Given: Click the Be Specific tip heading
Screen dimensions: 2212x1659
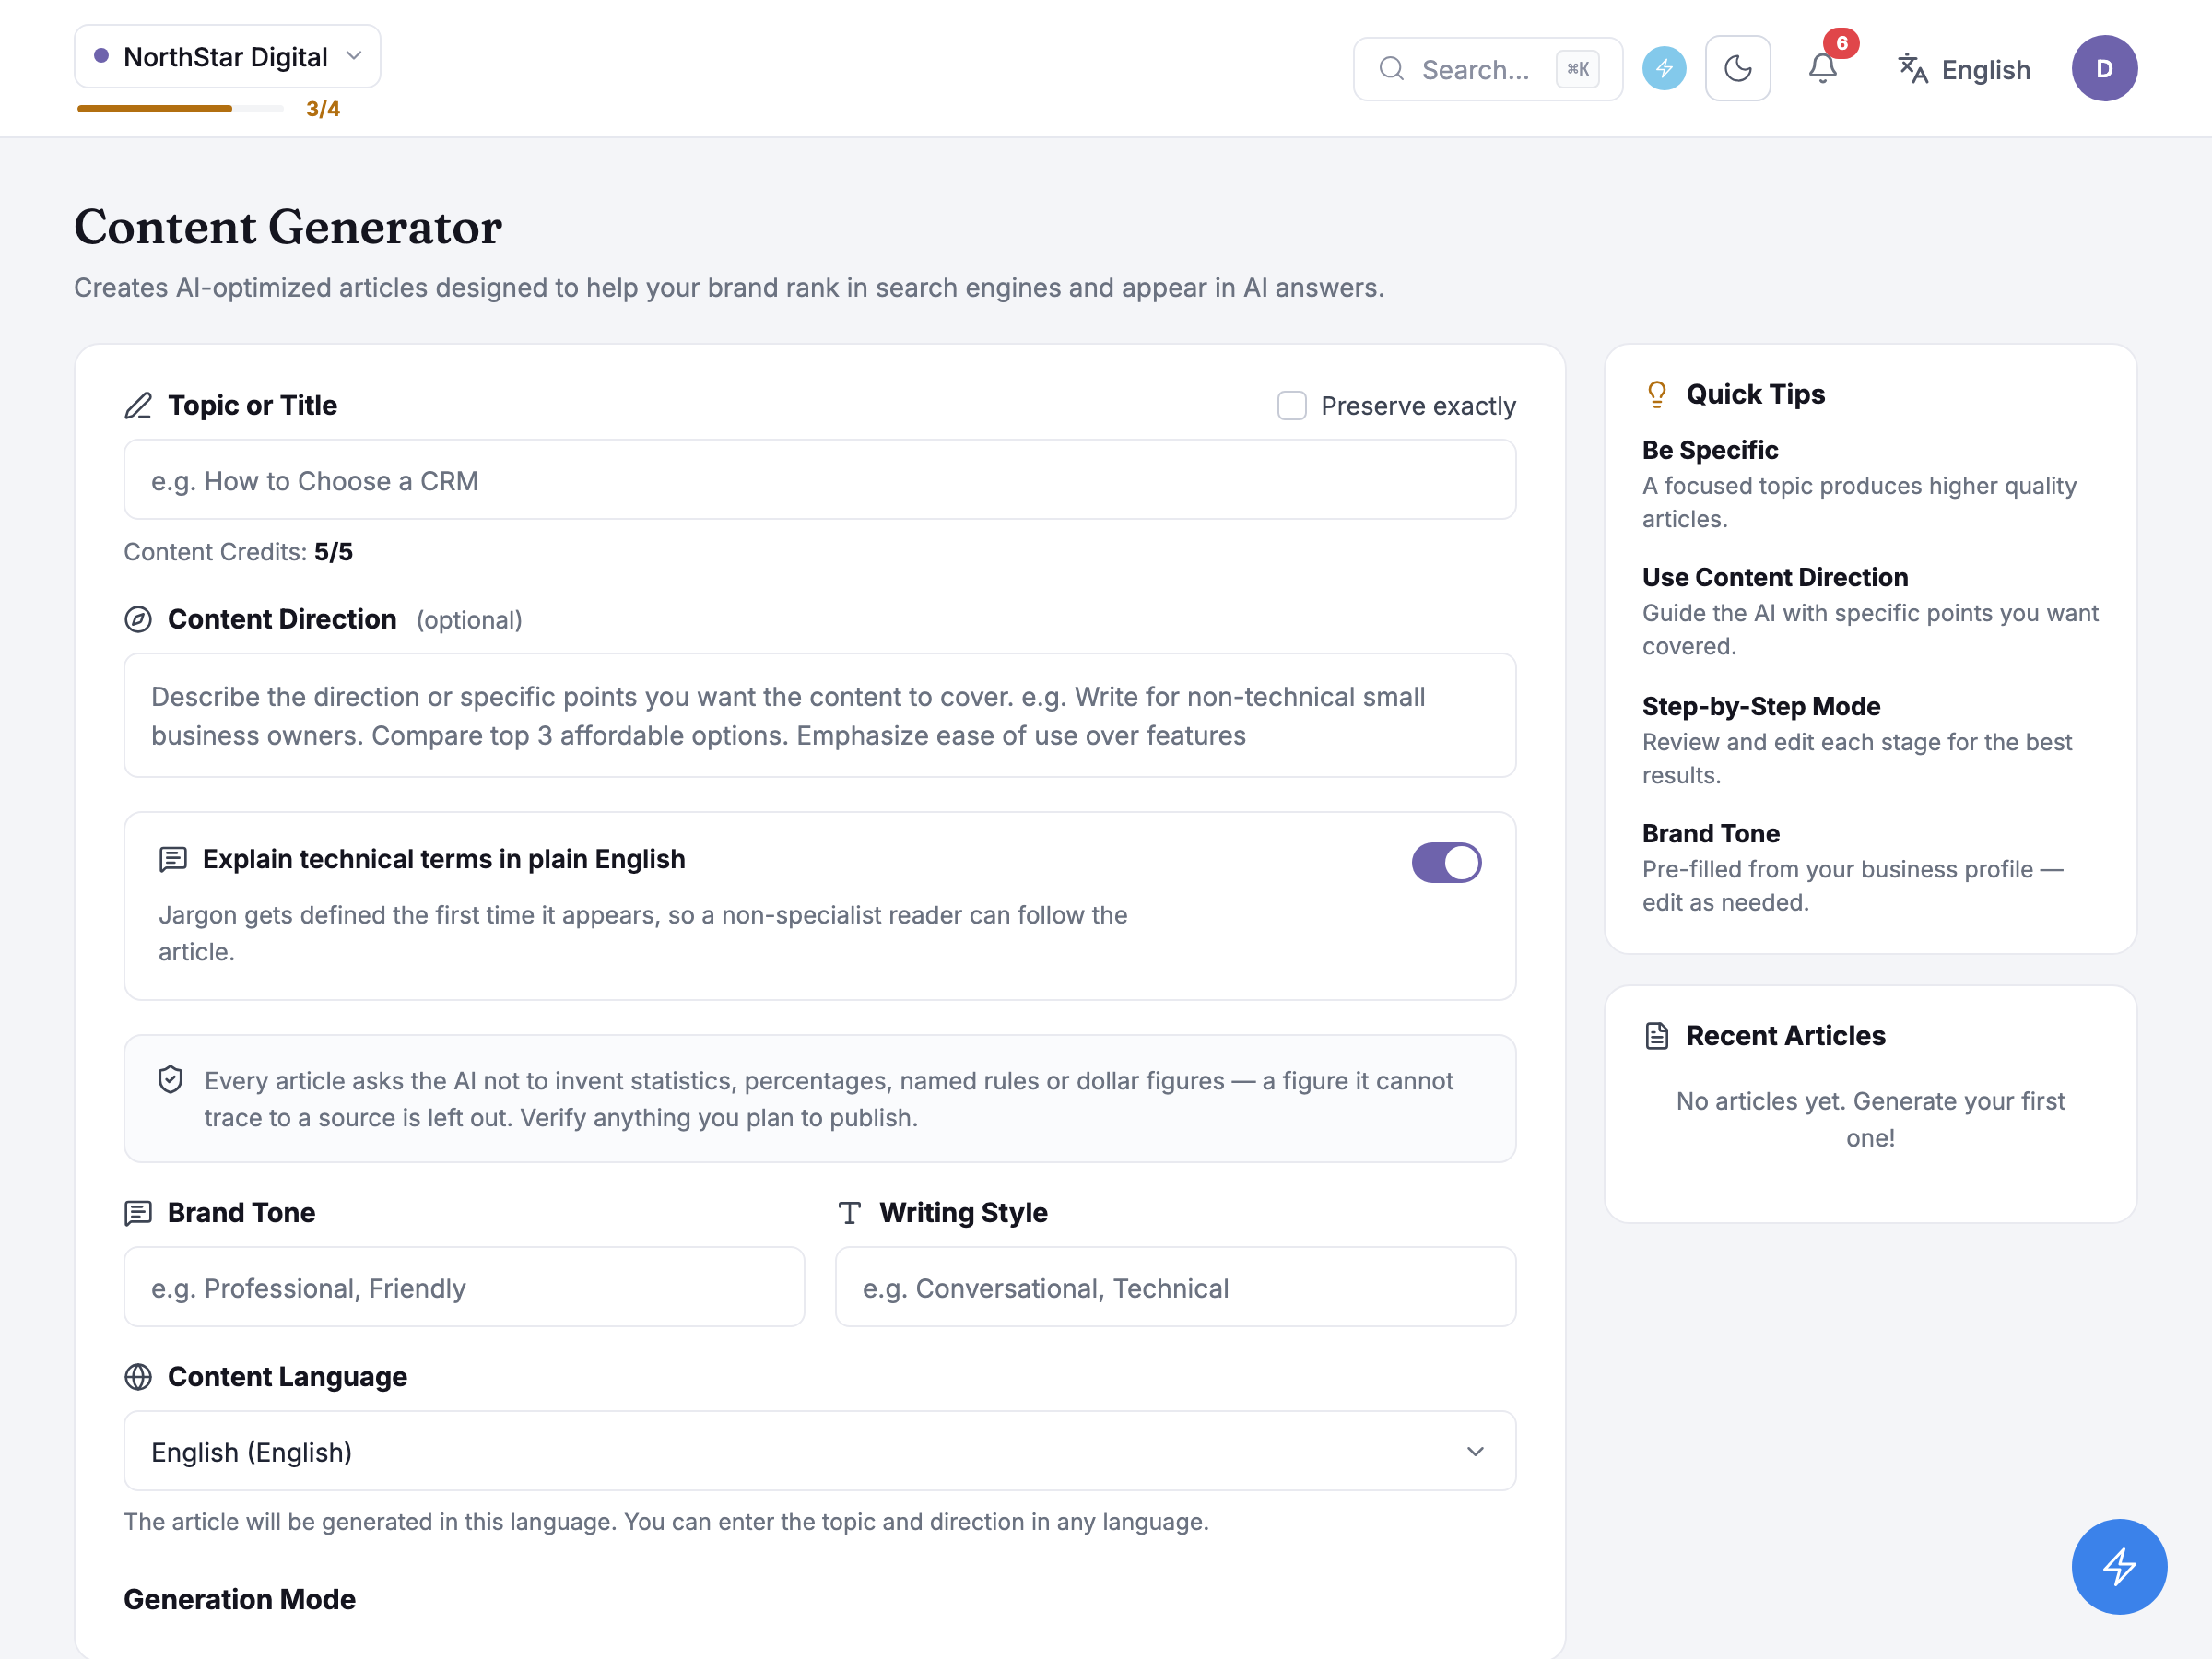Looking at the screenshot, I should tap(1709, 449).
